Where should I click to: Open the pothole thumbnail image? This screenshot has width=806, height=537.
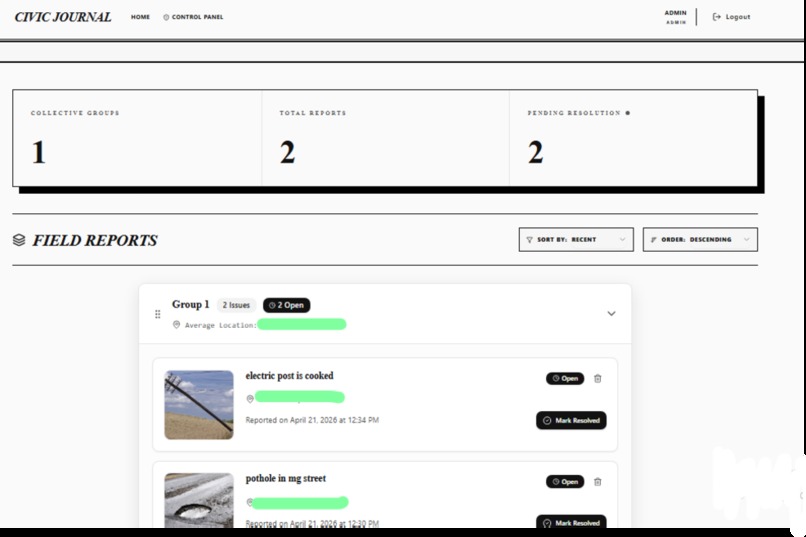click(199, 501)
